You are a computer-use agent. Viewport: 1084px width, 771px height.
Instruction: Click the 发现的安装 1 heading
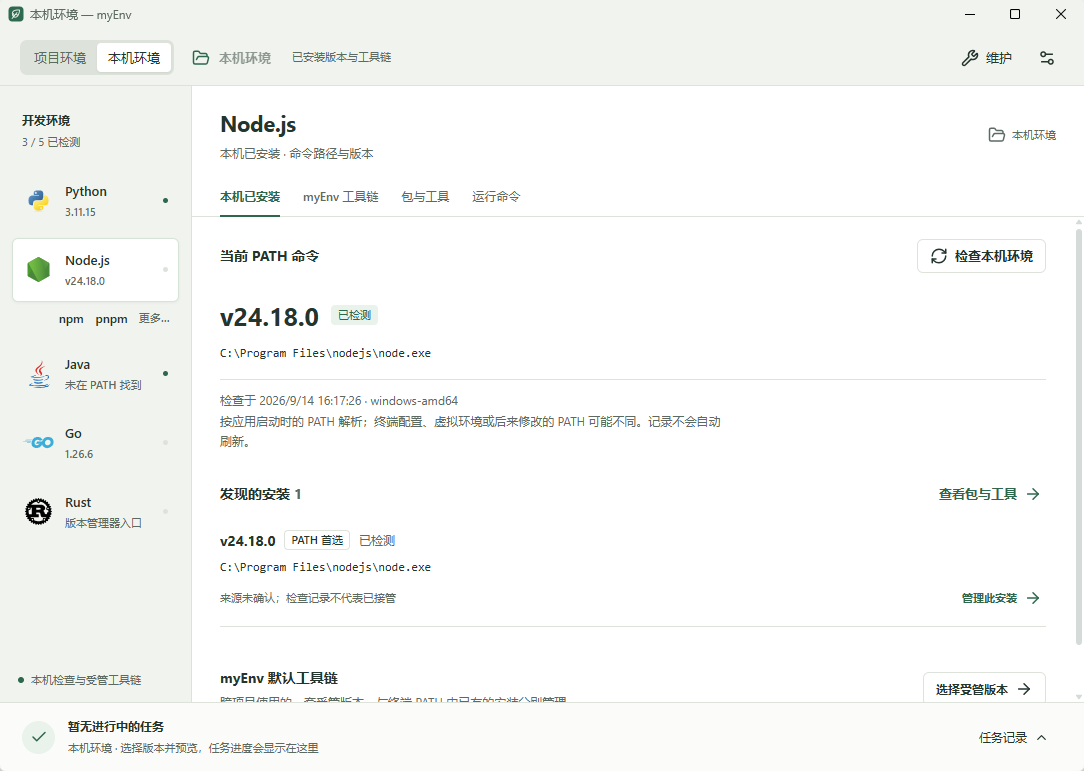[x=261, y=494]
